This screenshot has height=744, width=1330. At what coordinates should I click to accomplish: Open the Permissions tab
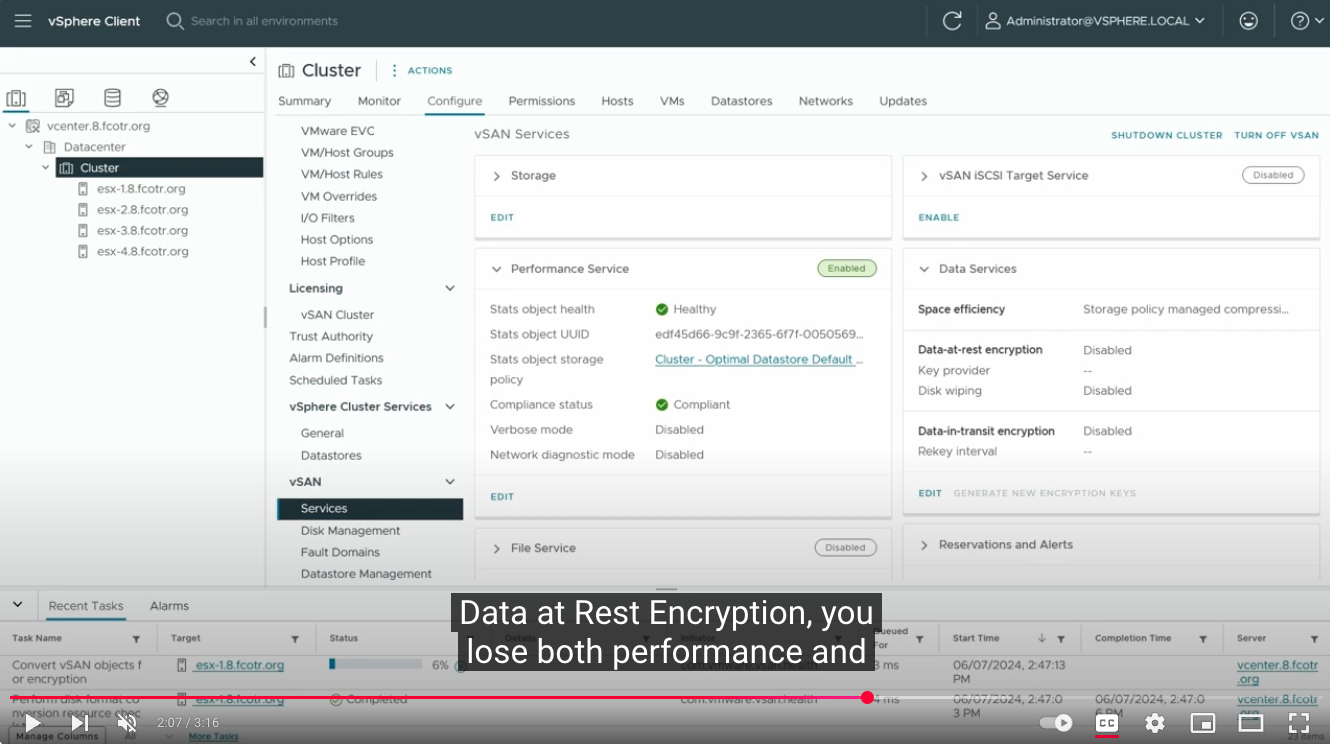tap(542, 101)
